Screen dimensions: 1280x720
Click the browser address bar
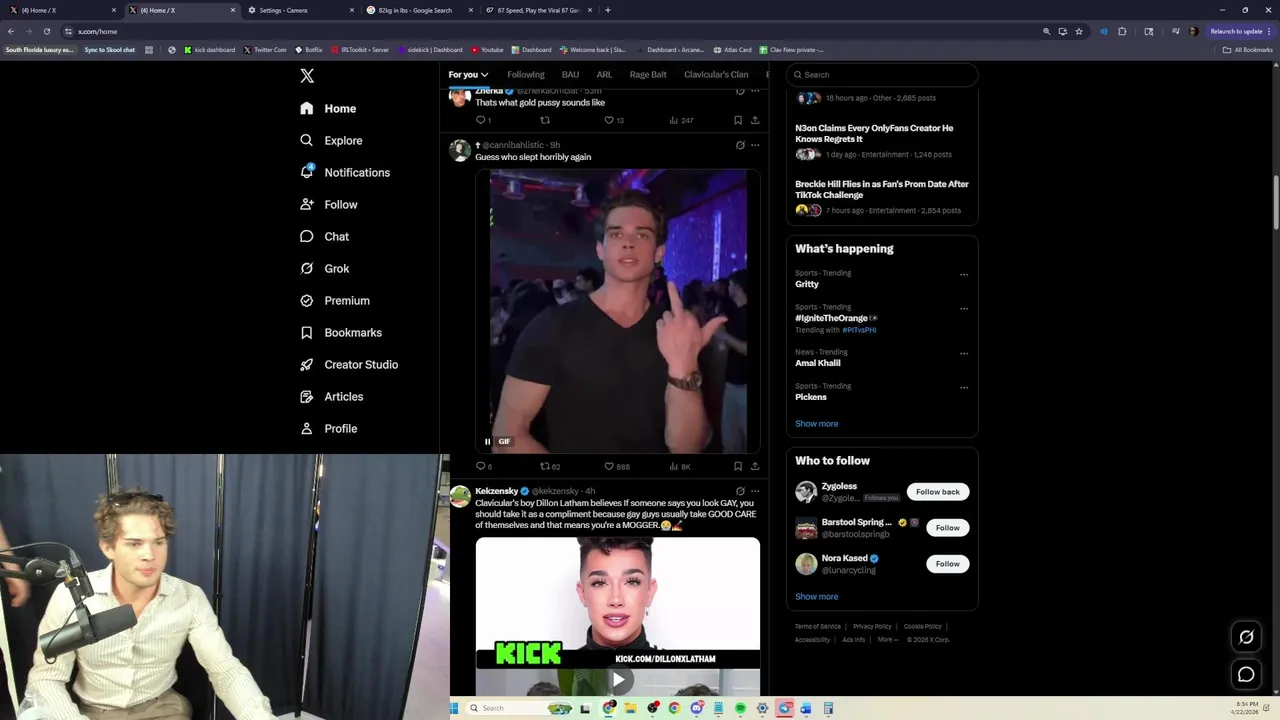(550, 31)
